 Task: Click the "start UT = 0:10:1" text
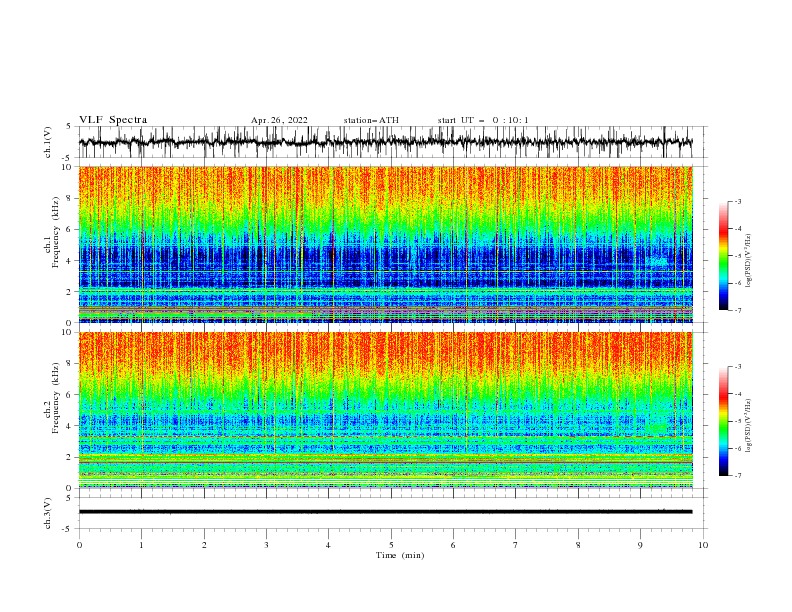coord(483,120)
